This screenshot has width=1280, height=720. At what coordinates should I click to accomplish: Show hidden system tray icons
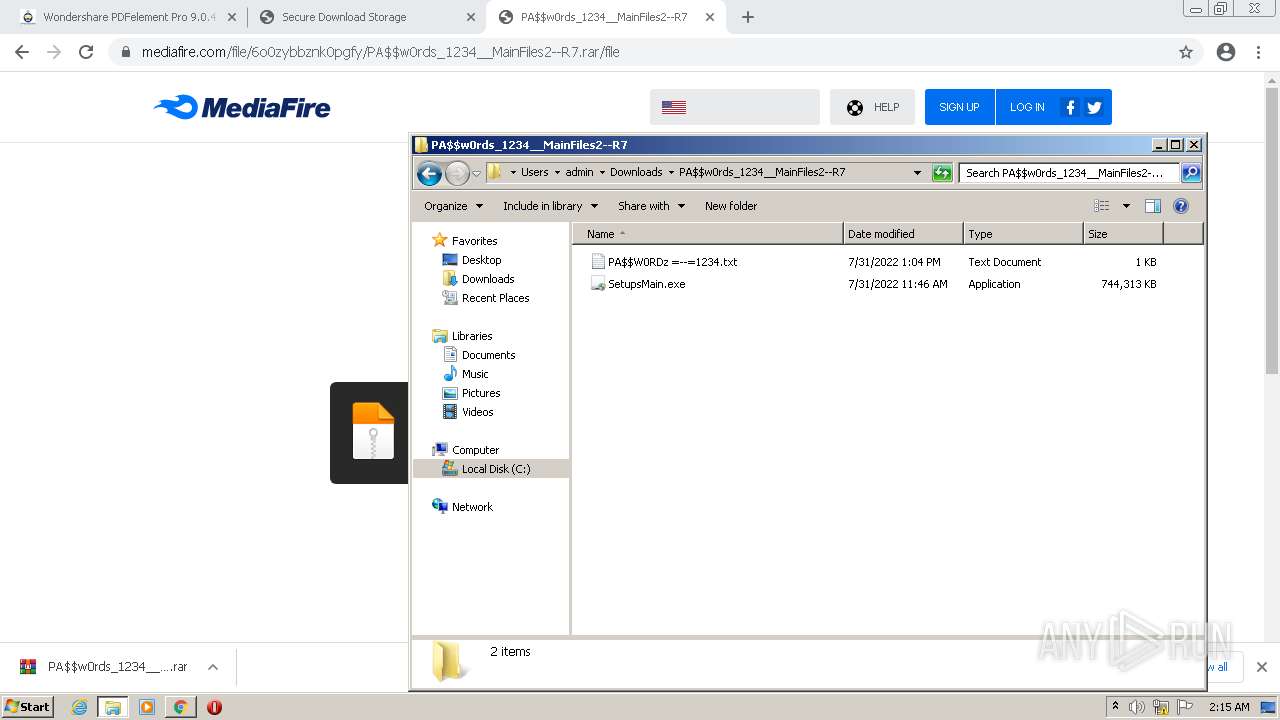point(1115,706)
